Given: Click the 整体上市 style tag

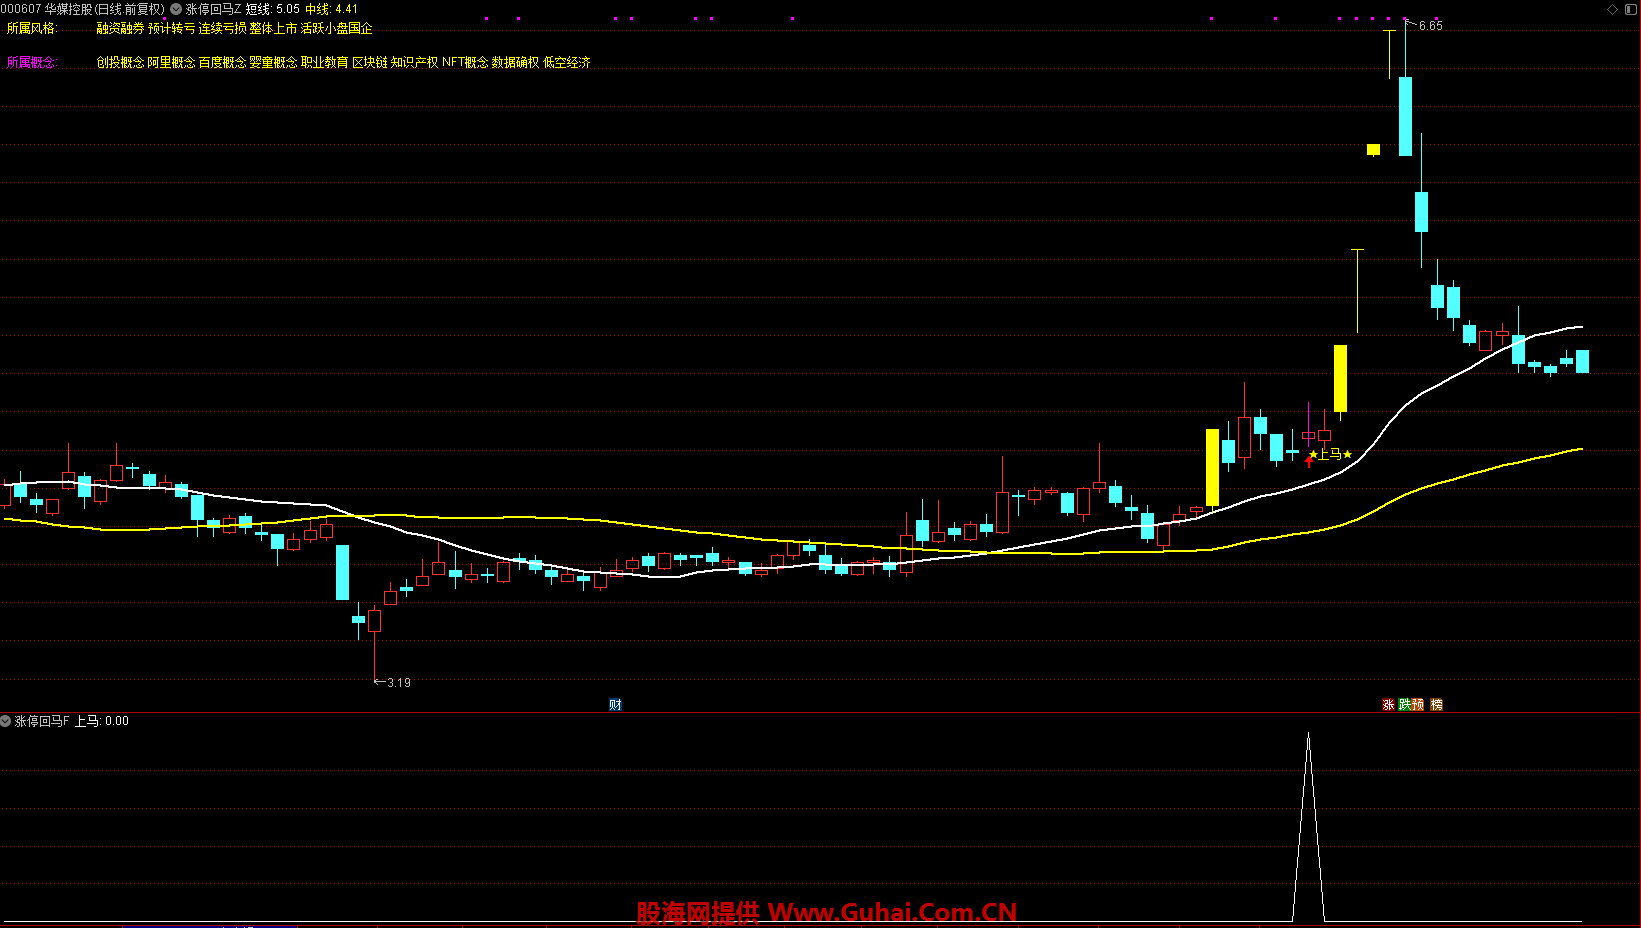Looking at the screenshot, I should [274, 28].
